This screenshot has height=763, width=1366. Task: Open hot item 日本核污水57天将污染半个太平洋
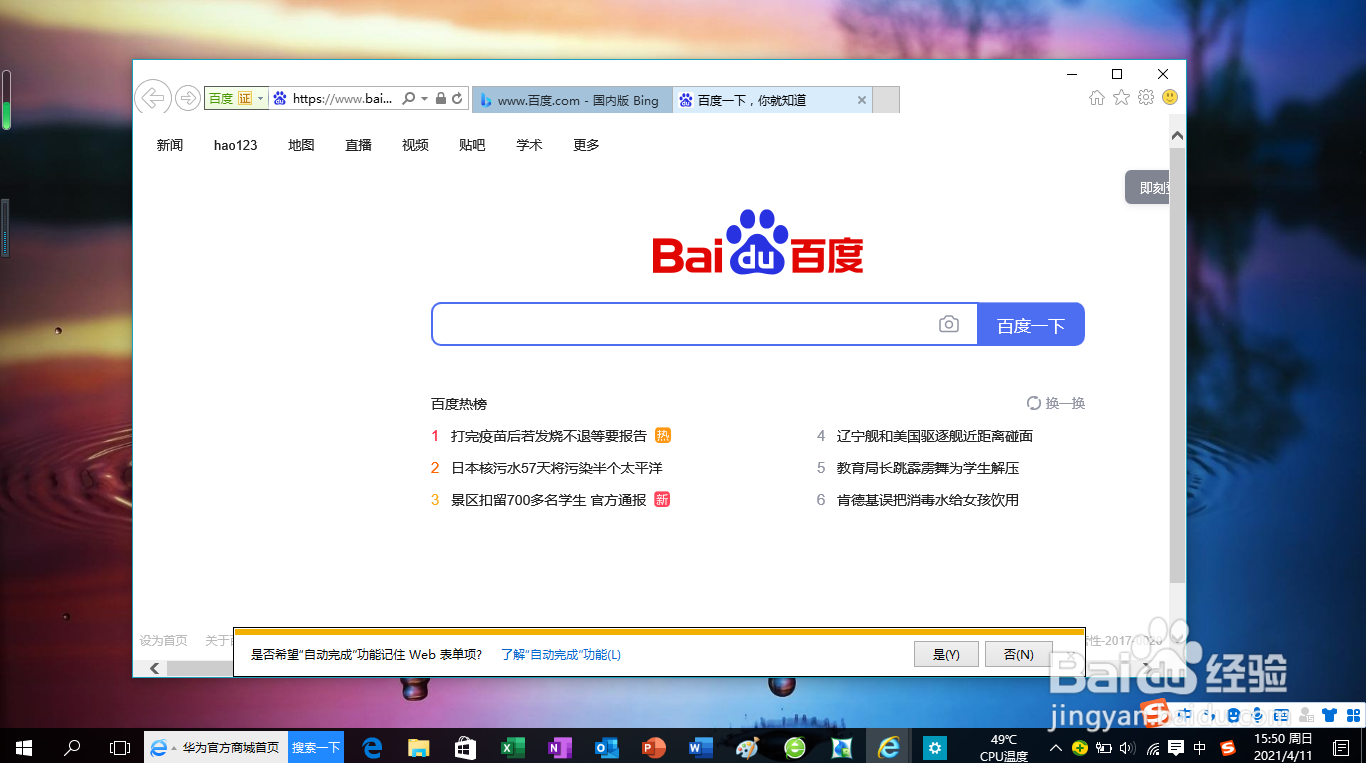coord(557,468)
